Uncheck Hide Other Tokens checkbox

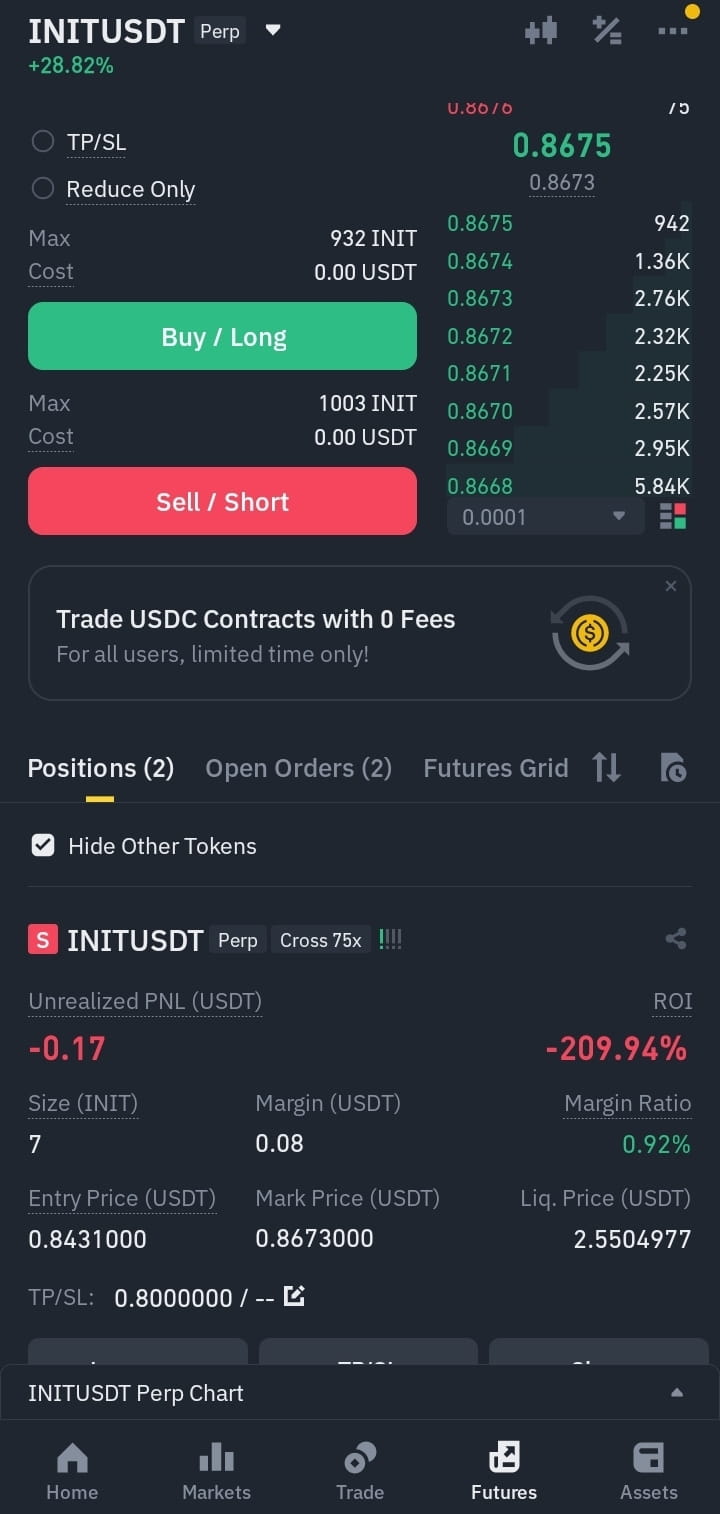point(43,845)
